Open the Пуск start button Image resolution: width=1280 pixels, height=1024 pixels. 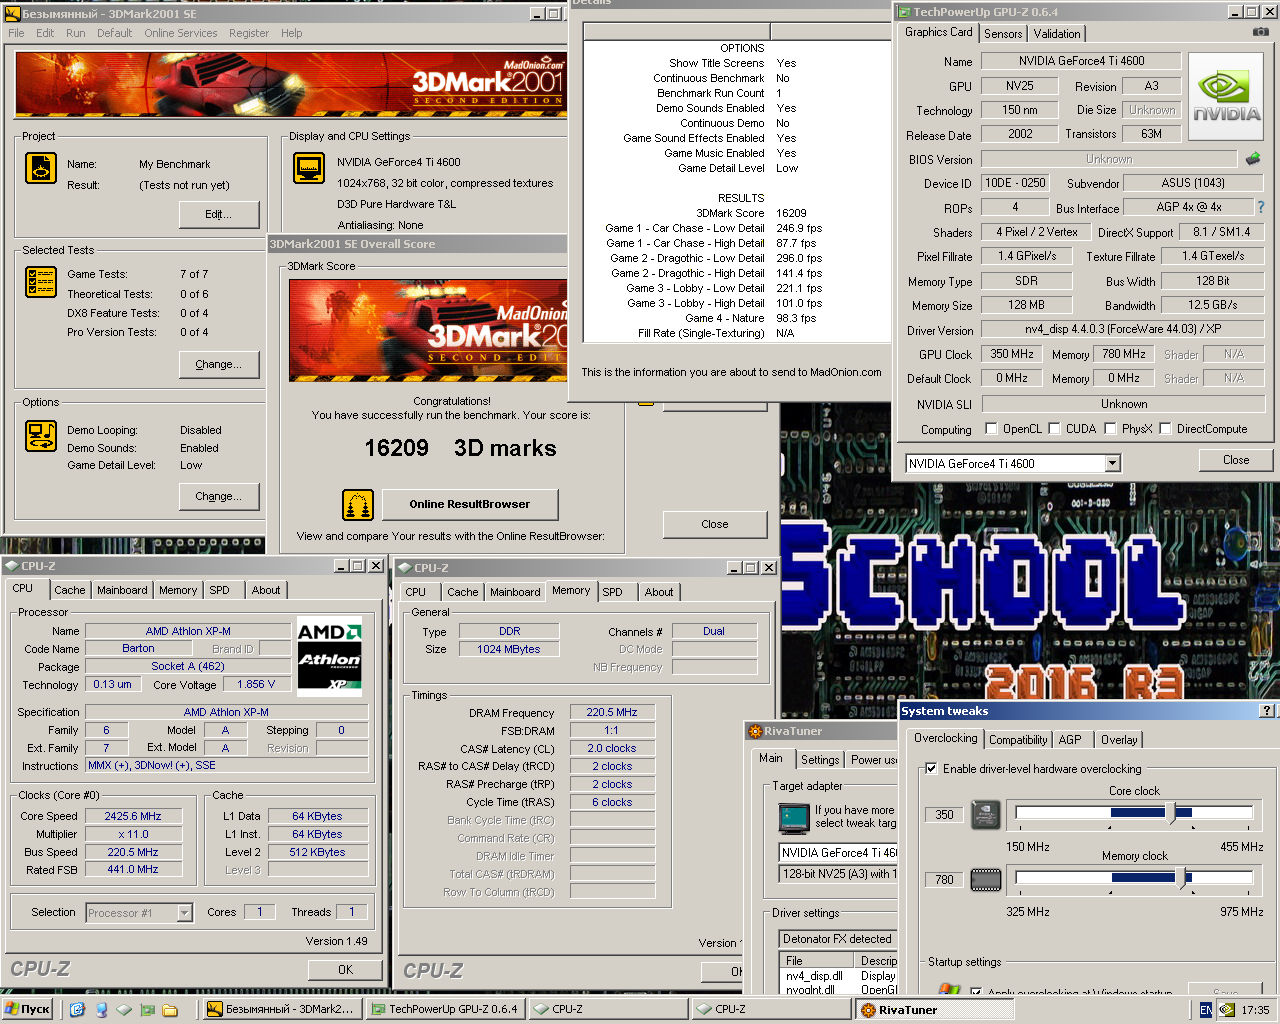(28, 1009)
